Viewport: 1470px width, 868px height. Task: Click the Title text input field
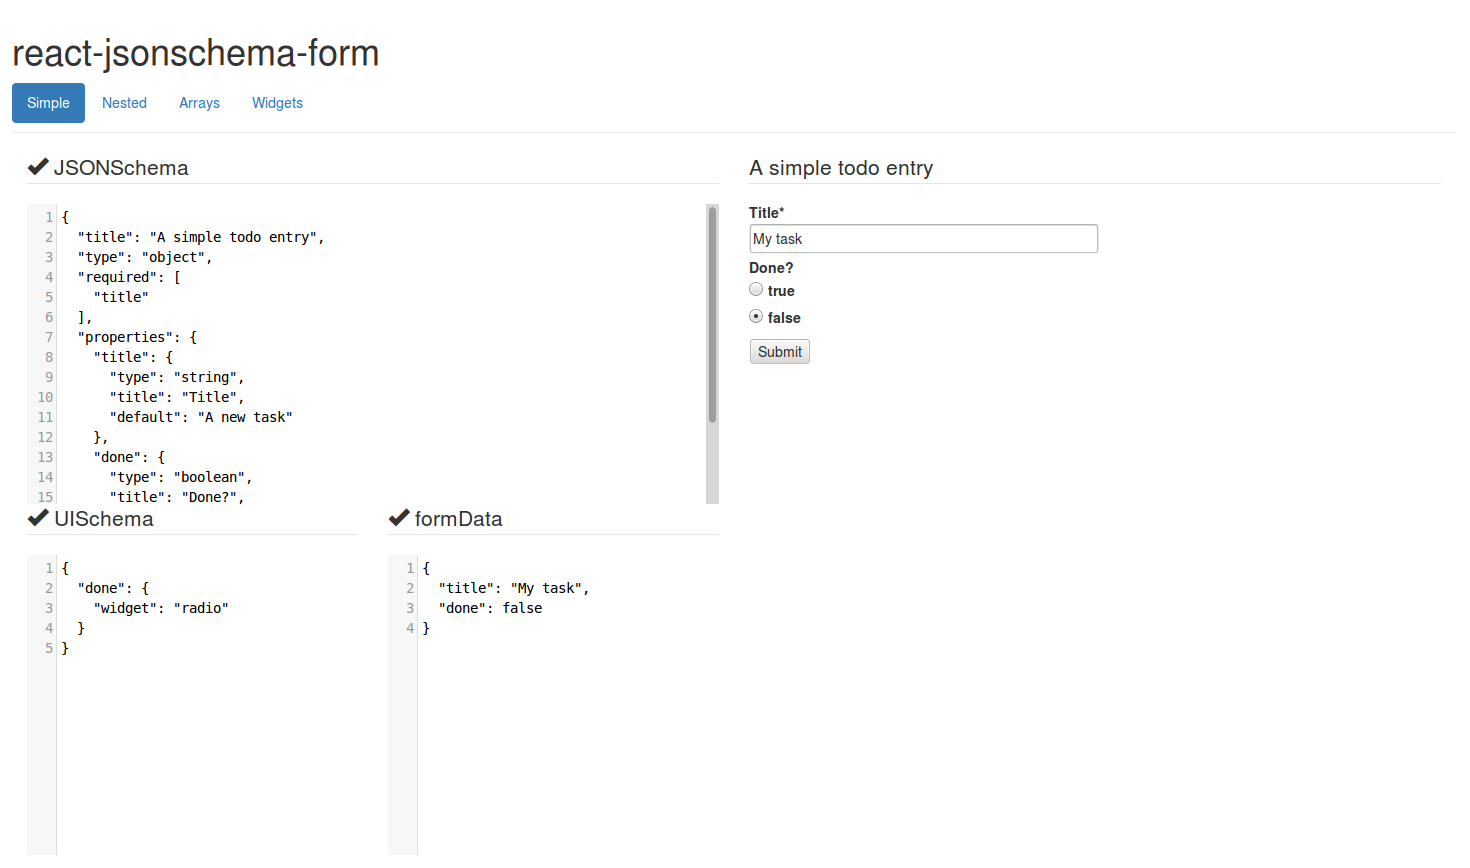pyautogui.click(x=923, y=239)
